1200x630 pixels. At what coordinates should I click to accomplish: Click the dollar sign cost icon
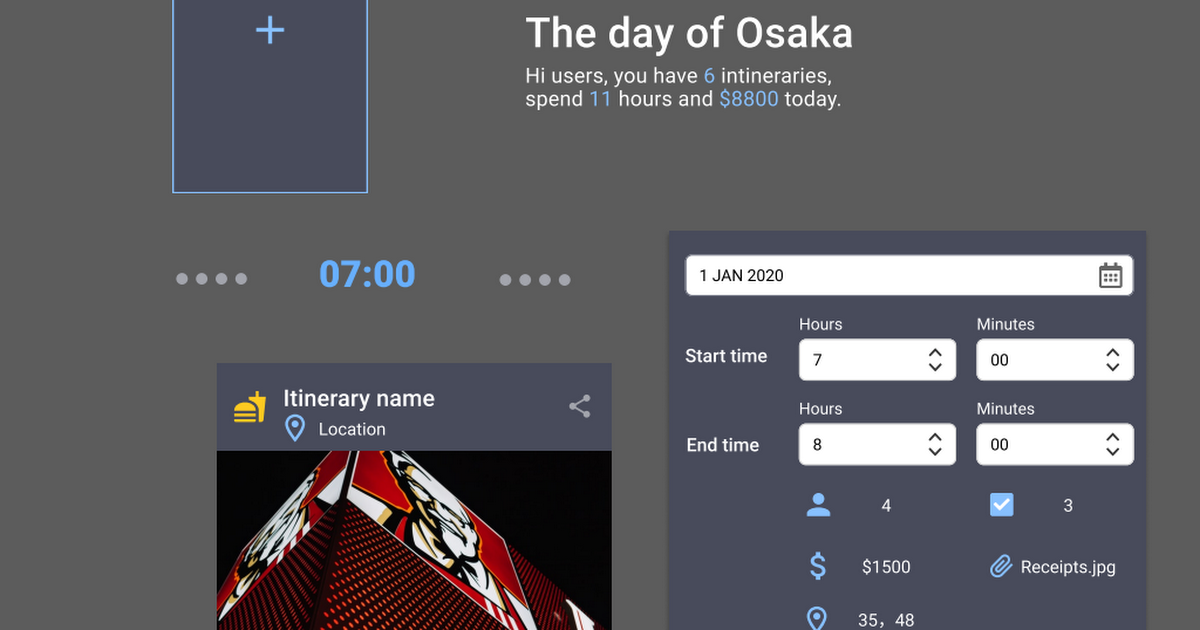click(818, 567)
